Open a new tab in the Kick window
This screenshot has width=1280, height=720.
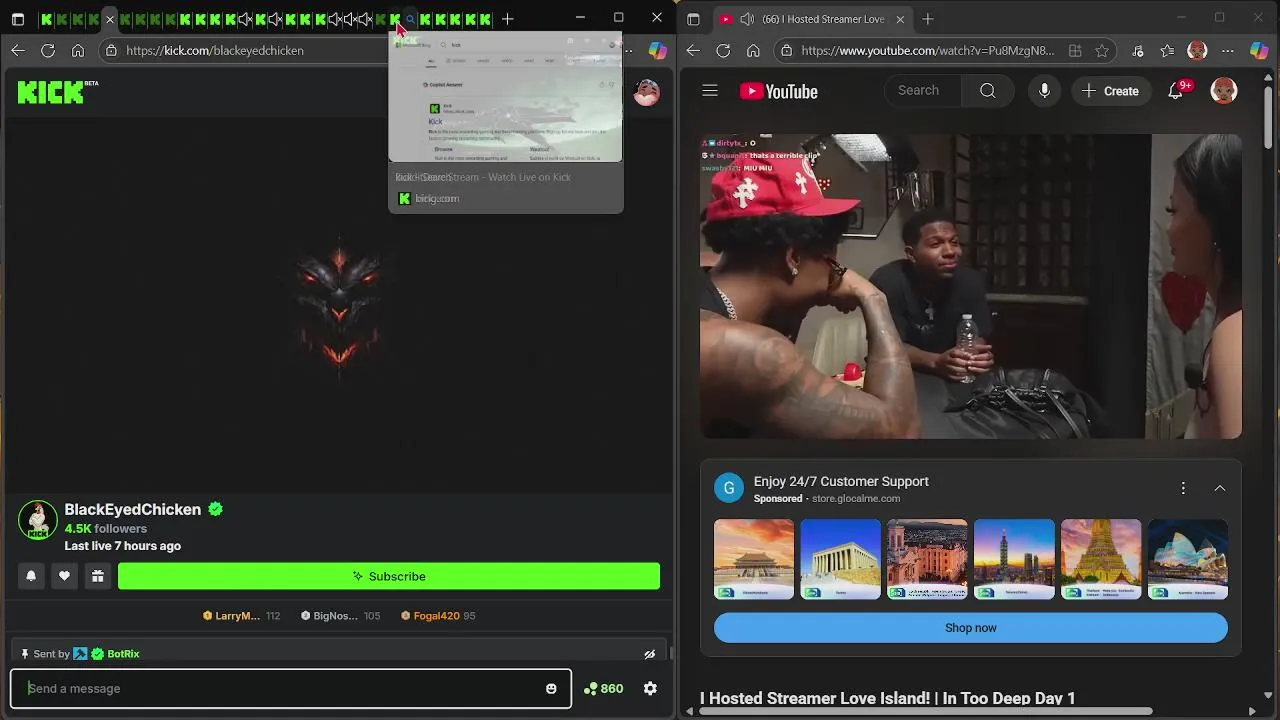tap(508, 19)
